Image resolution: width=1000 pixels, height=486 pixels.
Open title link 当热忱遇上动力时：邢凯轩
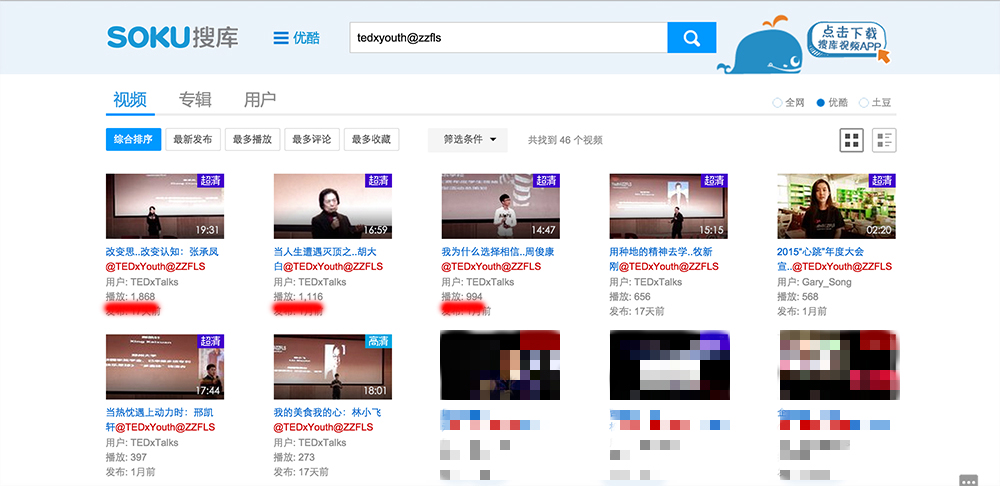[162, 420]
